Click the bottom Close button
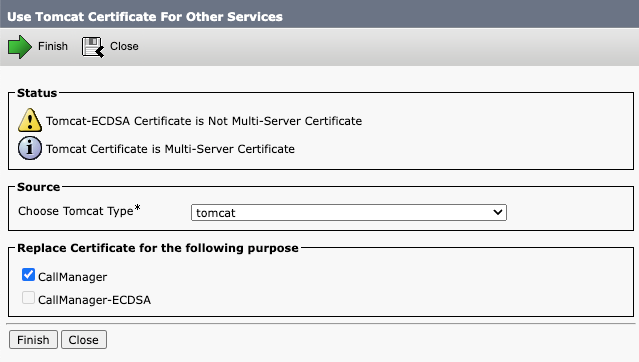Viewport: 639px width, 362px height. [x=84, y=340]
